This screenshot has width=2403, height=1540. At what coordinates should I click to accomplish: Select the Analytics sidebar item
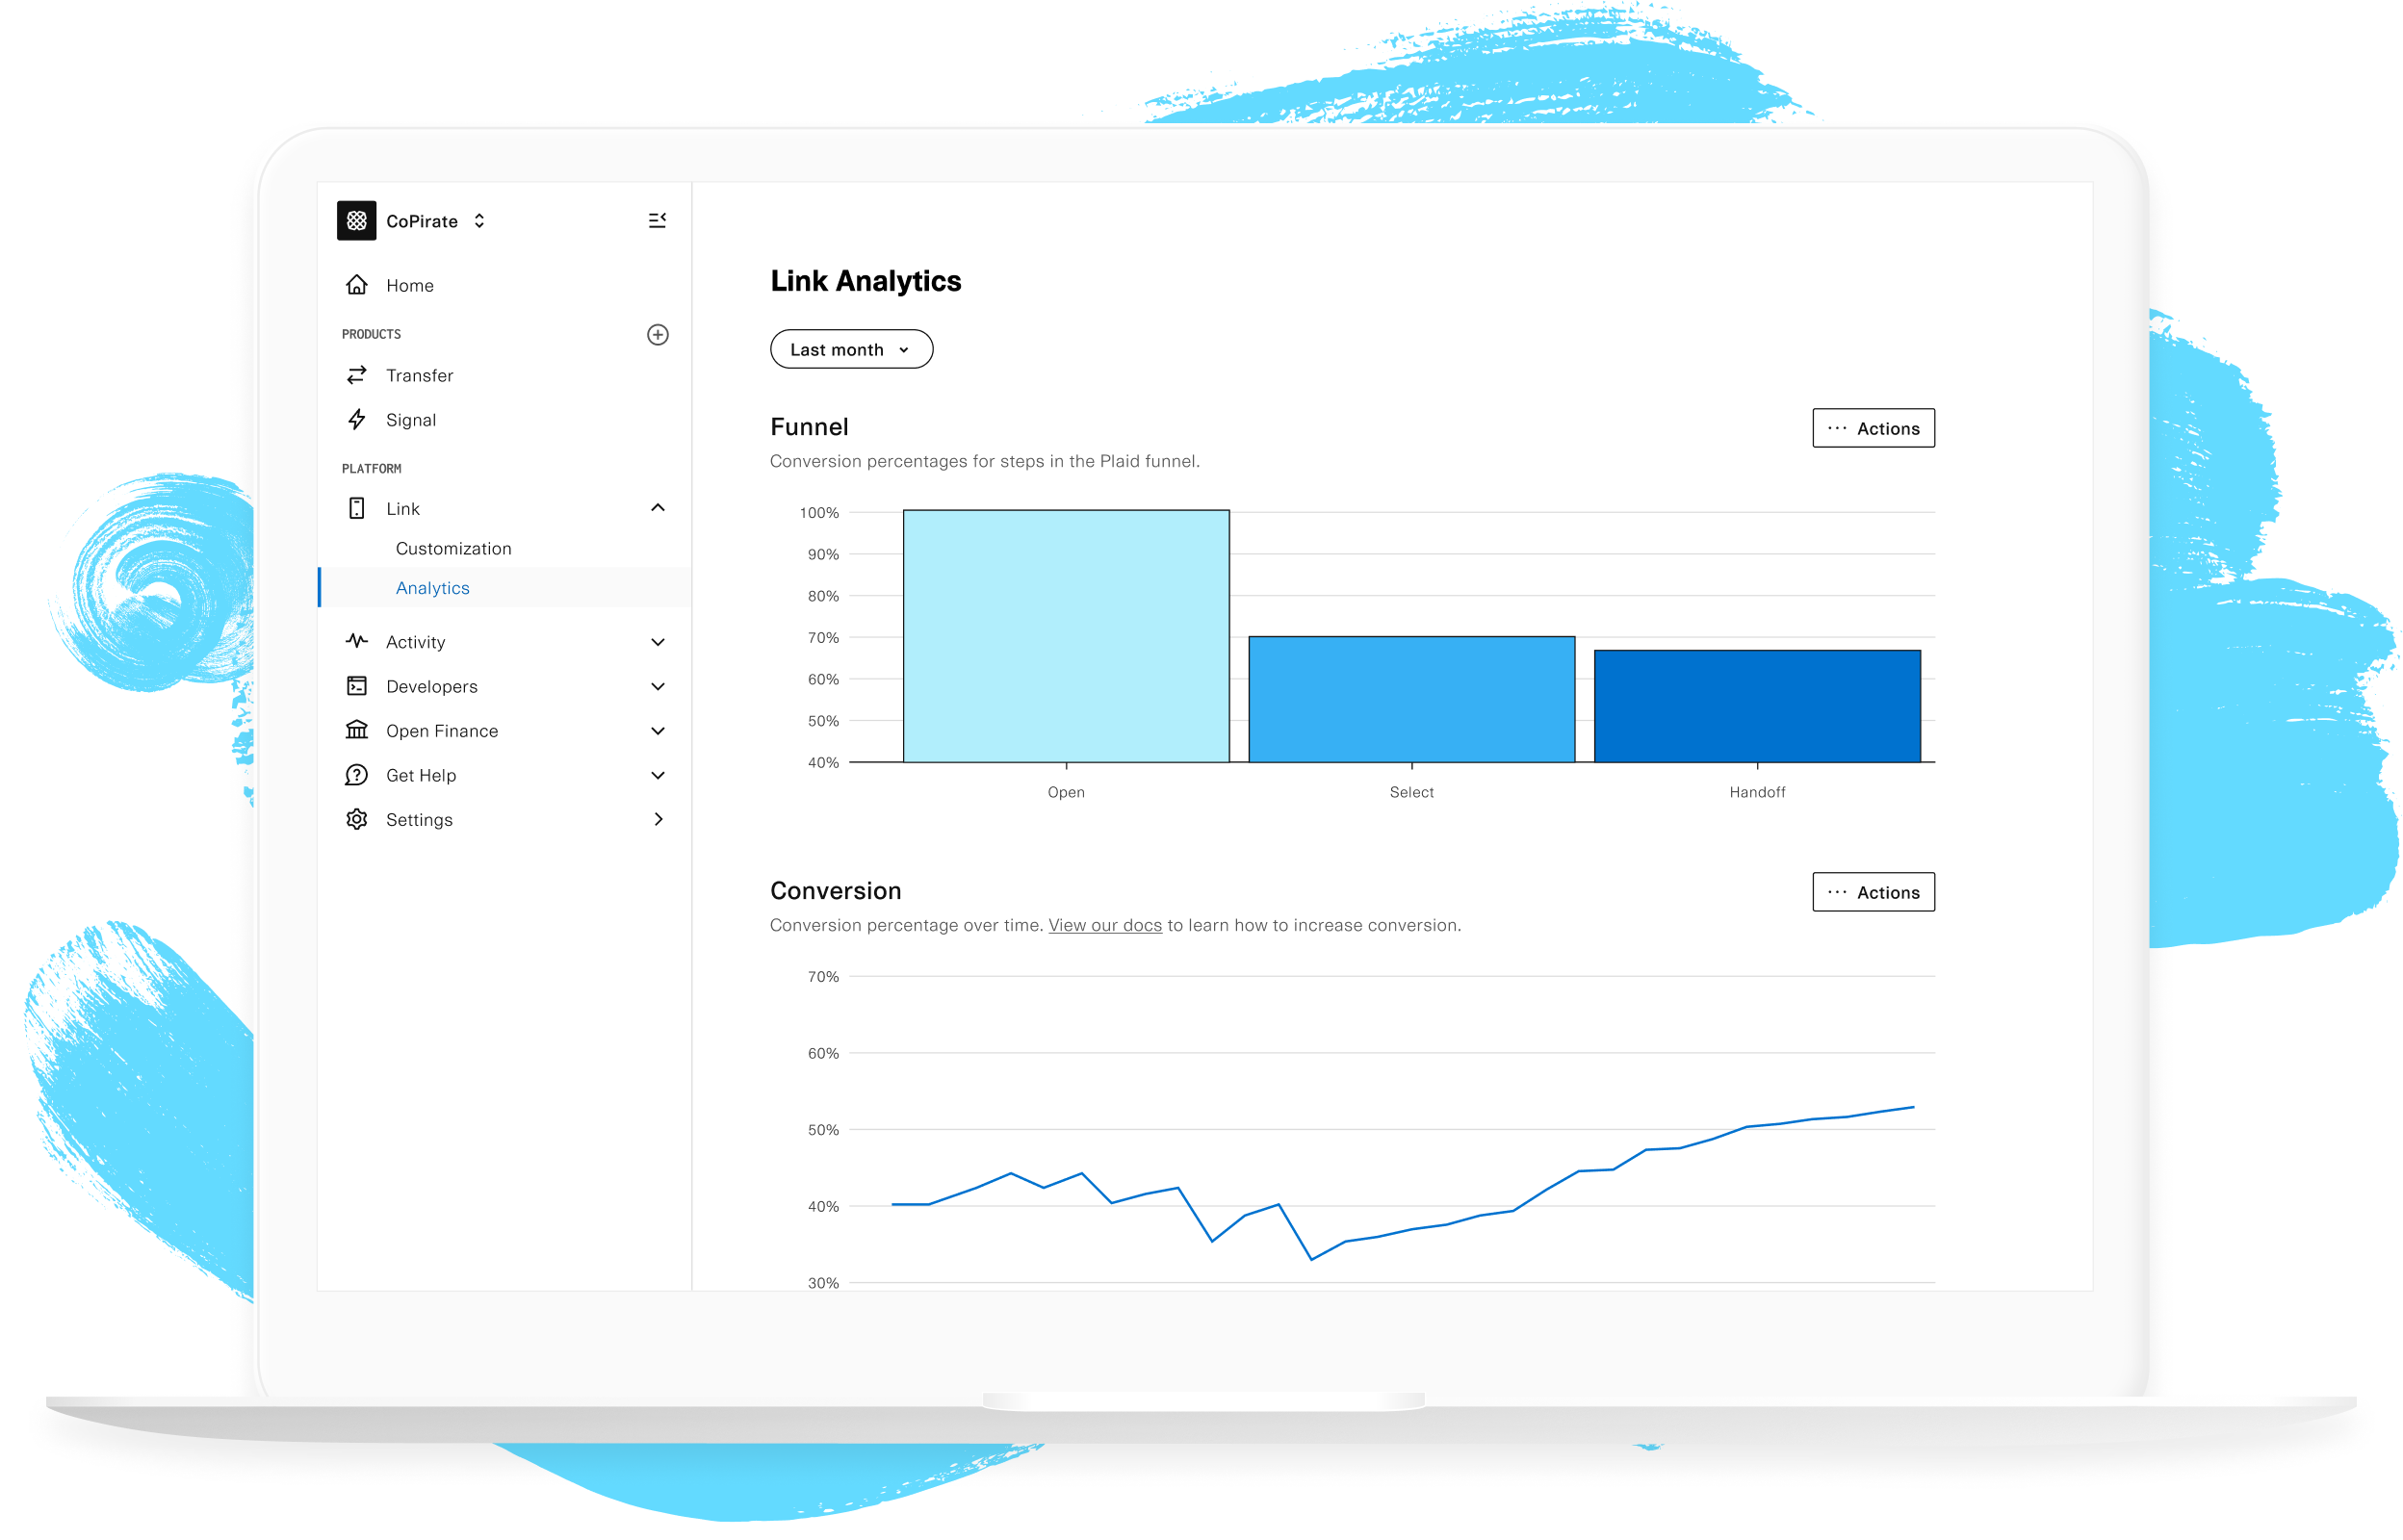432,588
